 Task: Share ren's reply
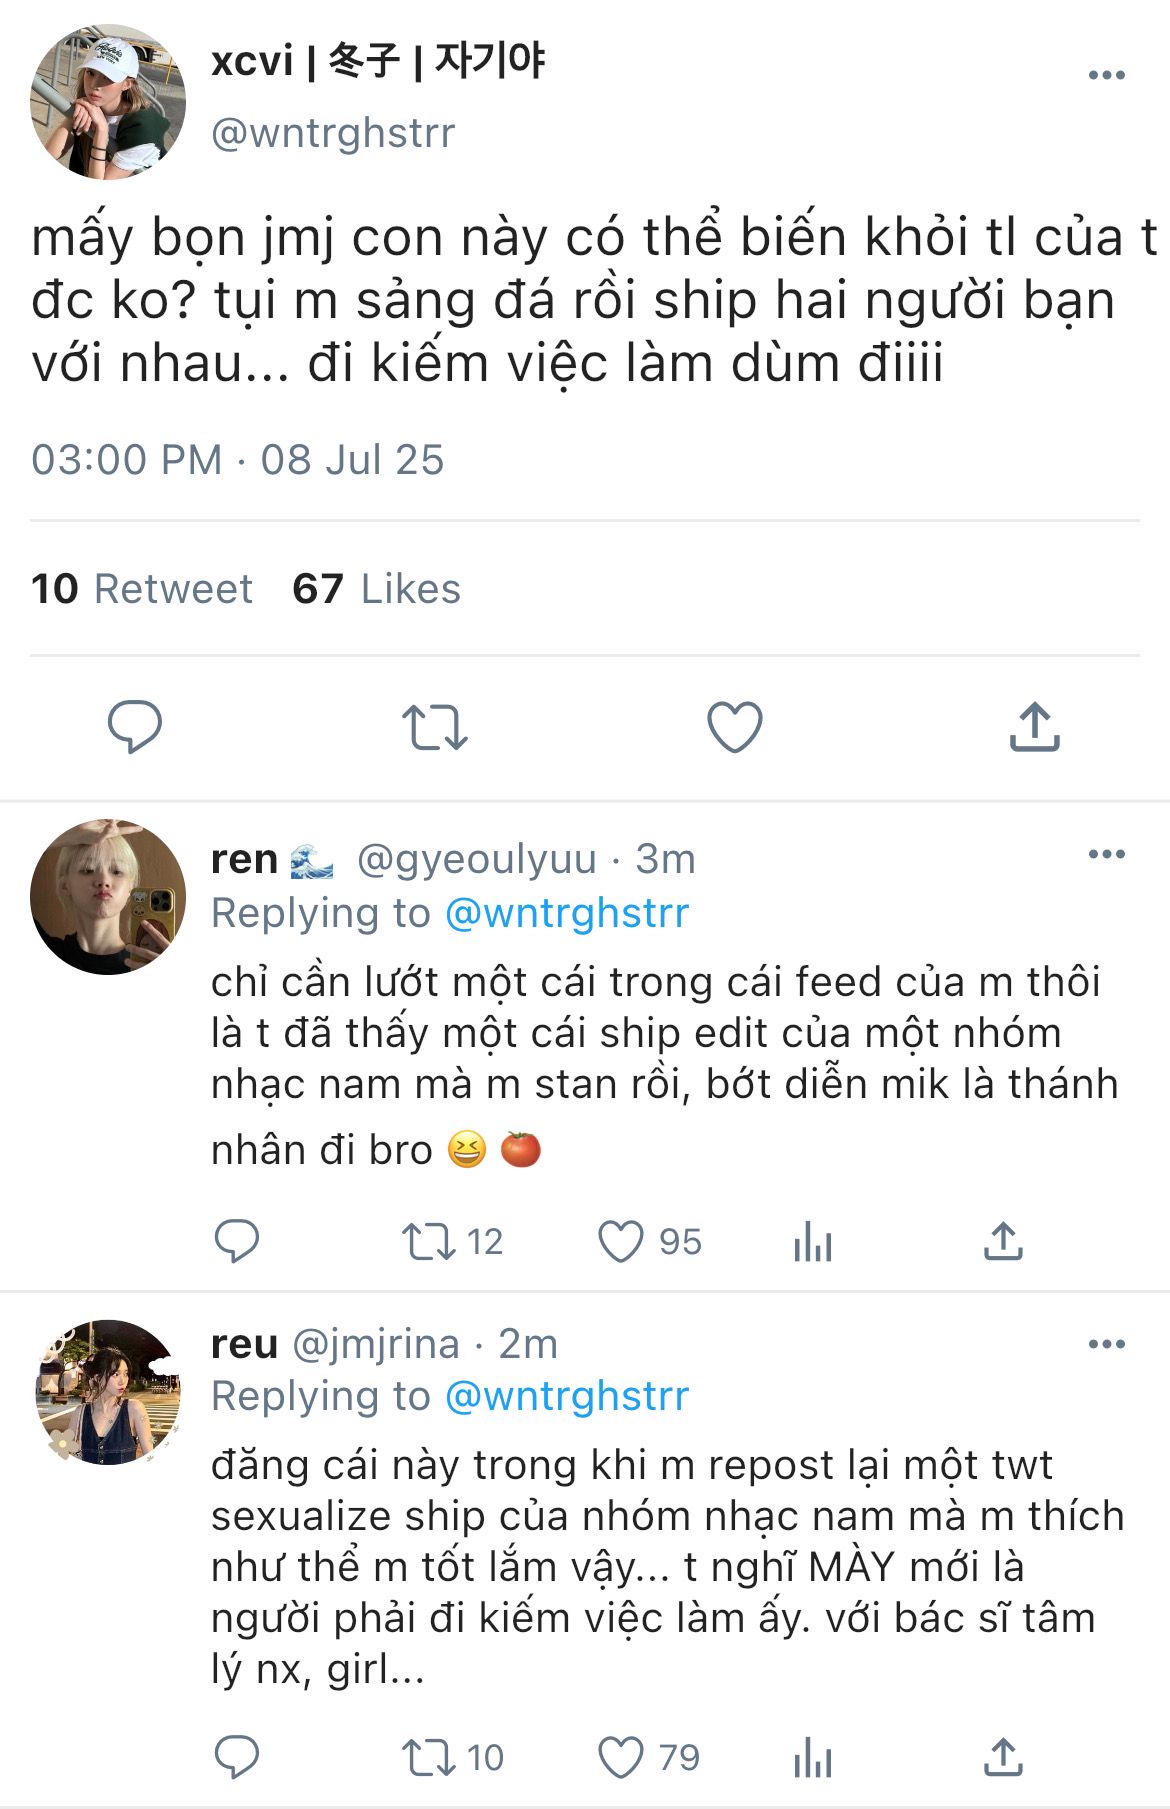pyautogui.click(x=1003, y=1242)
